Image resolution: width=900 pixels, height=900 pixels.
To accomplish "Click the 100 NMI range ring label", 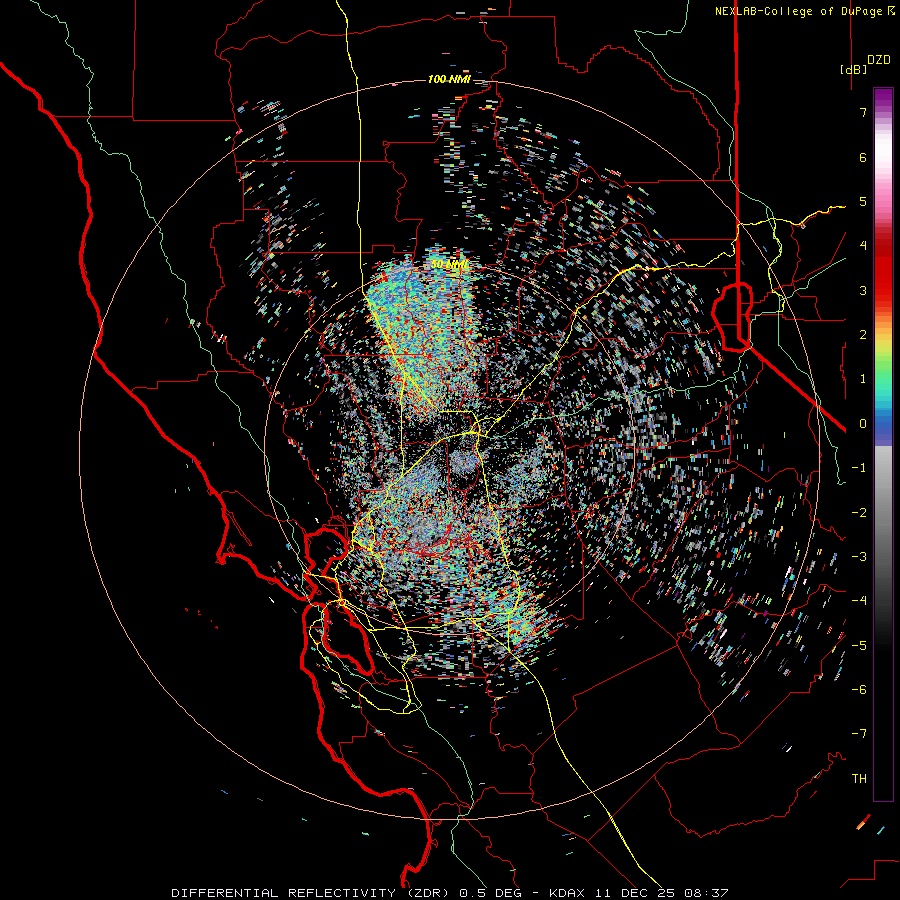I will [449, 79].
